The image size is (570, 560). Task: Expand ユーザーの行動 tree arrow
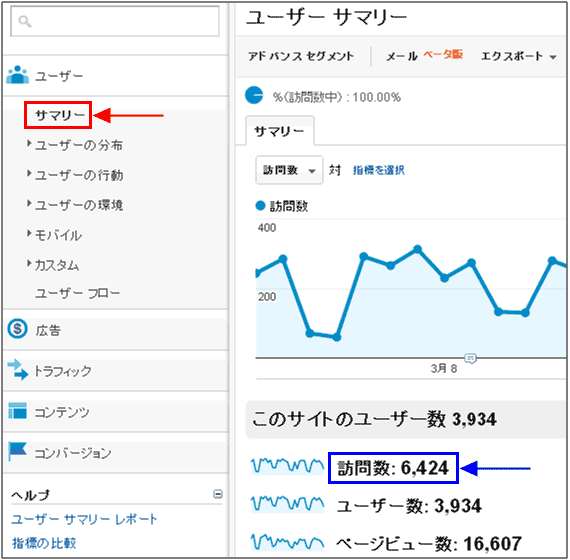tap(29, 173)
